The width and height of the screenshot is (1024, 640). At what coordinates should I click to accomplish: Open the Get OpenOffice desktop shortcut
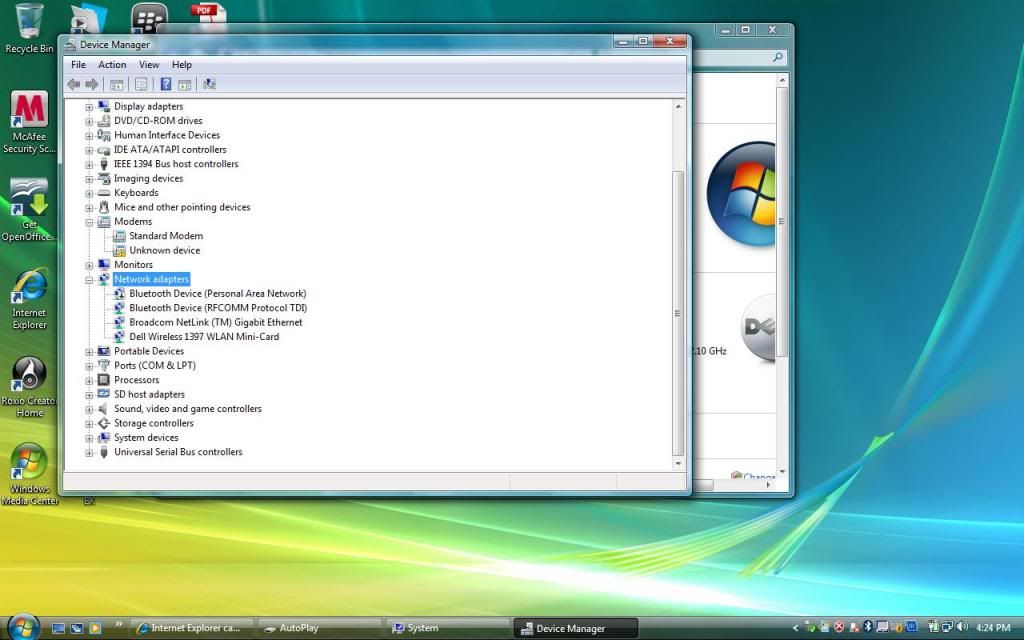[x=28, y=210]
